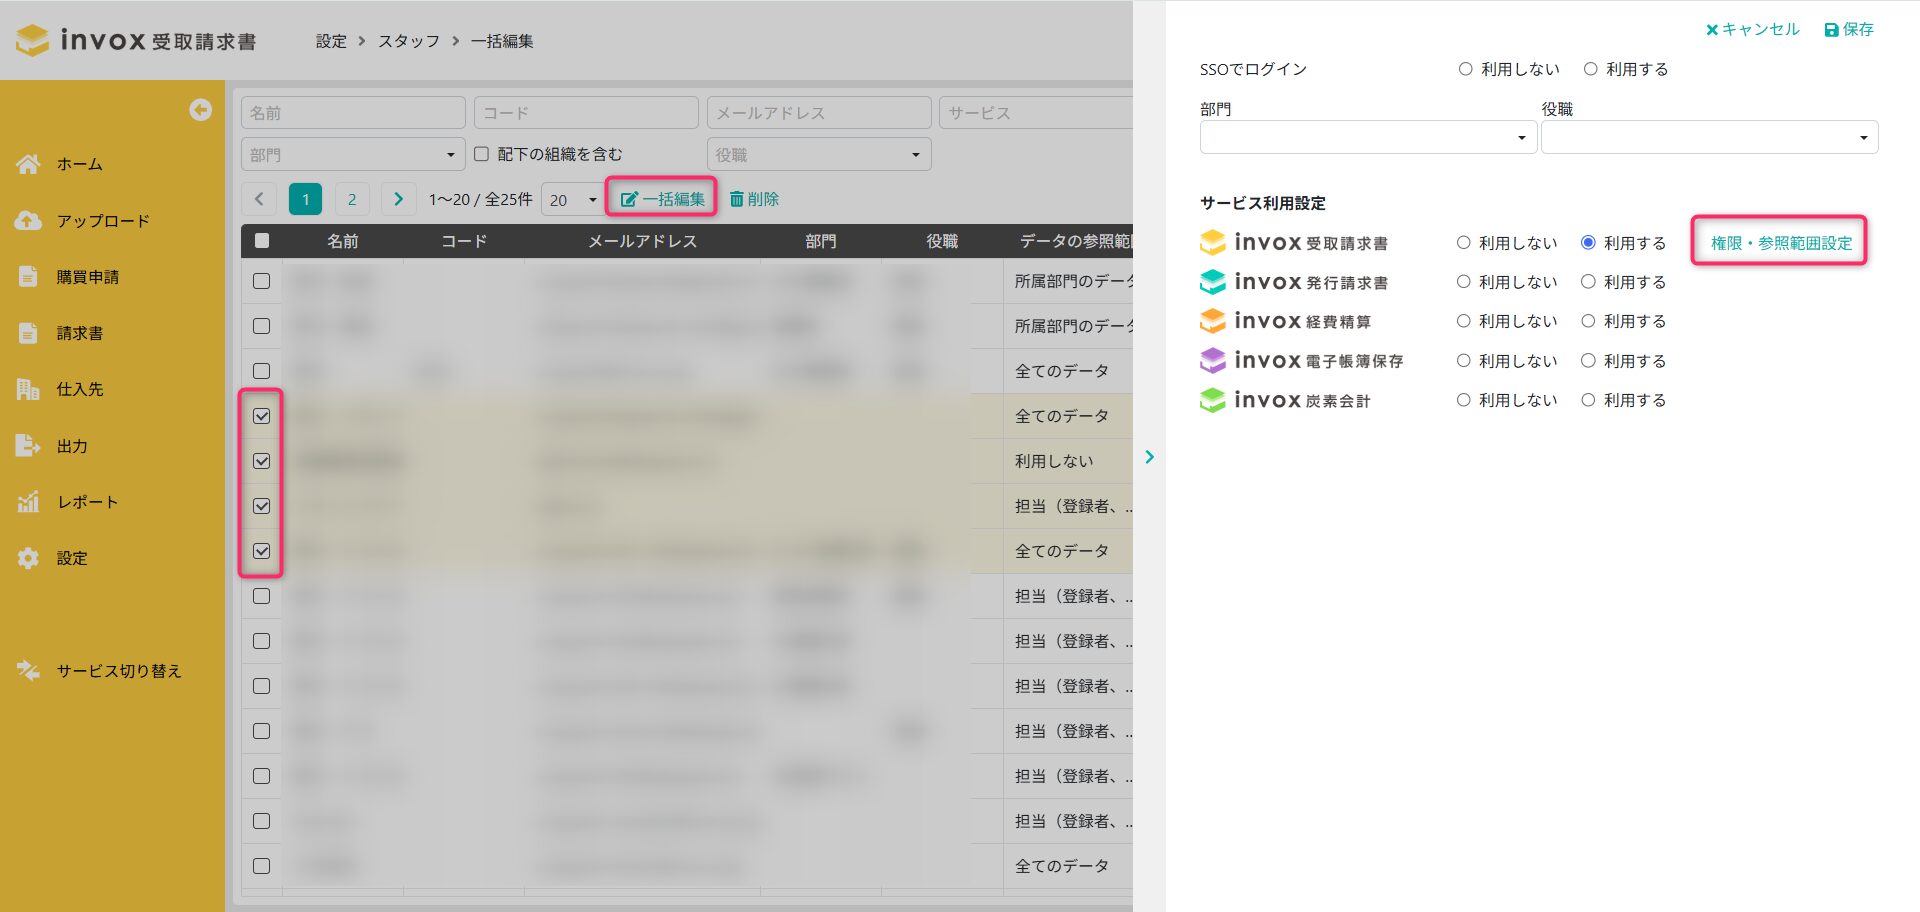Screen dimensions: 1920x912
Task: Open the page size 20 dropdown
Action: [572, 199]
